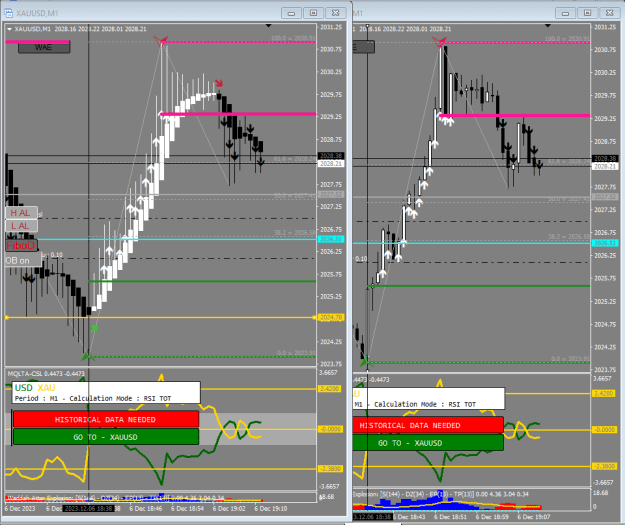Image resolution: width=625 pixels, height=525 pixels.
Task: Select the red fibo top marker in right chart
Action: click(440, 41)
